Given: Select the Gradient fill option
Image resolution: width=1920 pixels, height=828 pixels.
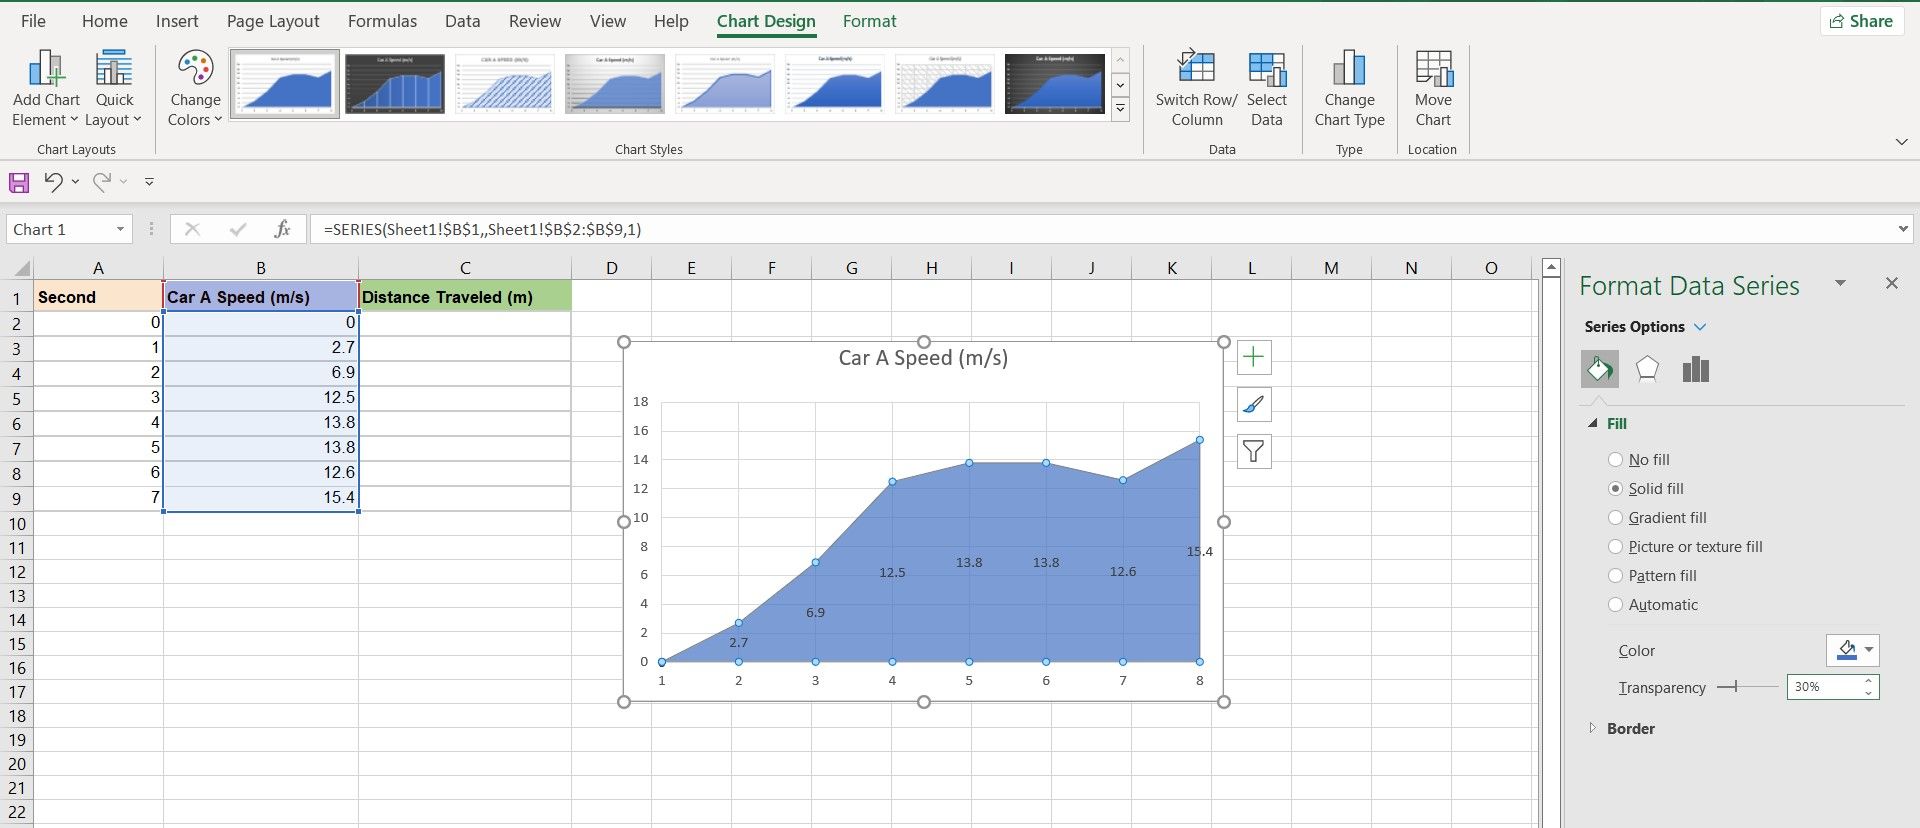Looking at the screenshot, I should 1615,518.
